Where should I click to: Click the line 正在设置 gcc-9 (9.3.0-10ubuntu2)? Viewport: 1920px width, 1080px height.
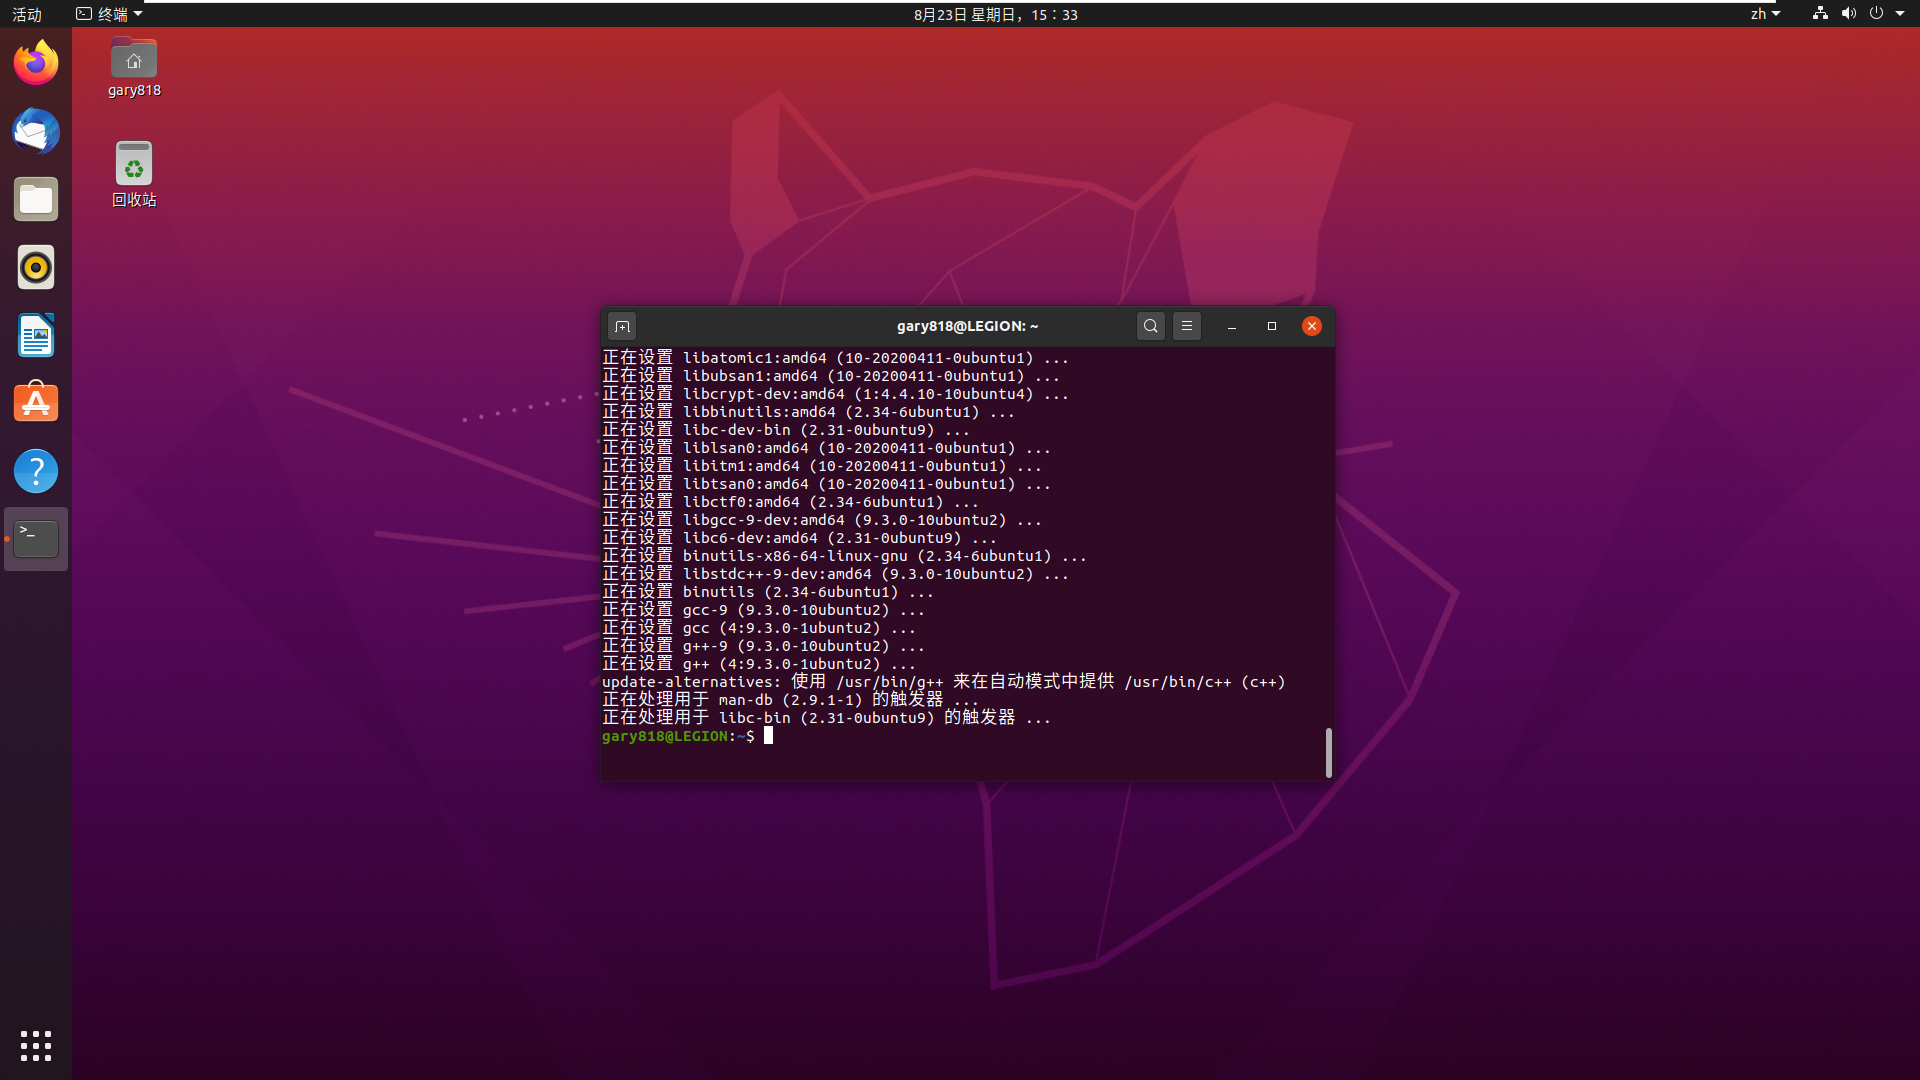click(763, 610)
